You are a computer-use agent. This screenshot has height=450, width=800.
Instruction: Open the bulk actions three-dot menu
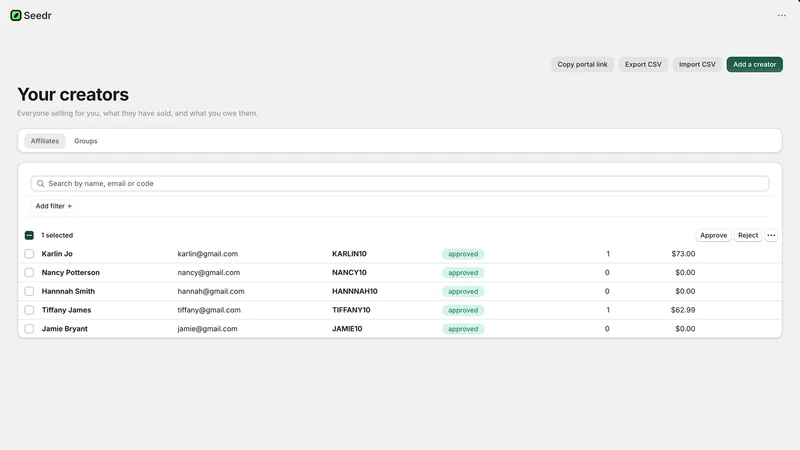pyautogui.click(x=771, y=235)
